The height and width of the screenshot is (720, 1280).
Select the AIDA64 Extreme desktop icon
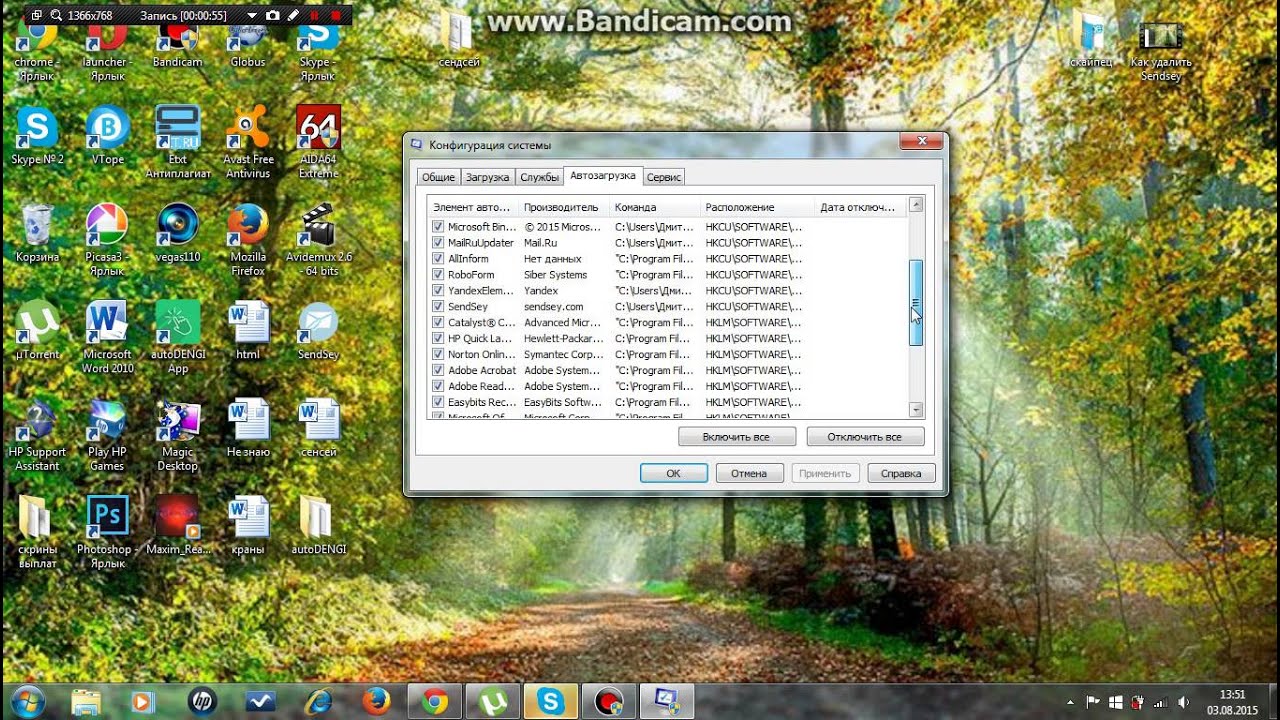(x=318, y=142)
